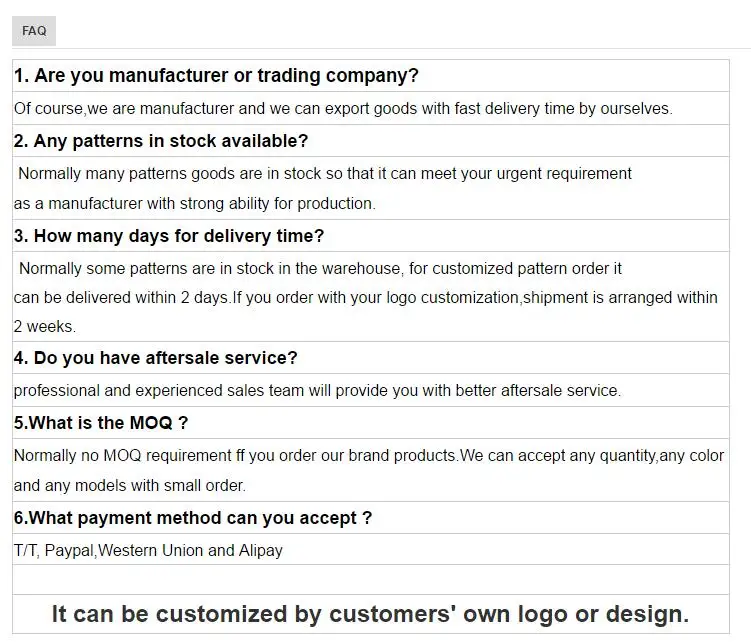The height and width of the screenshot is (644, 751).
Task: Click the line "can be delivered within 2 days"
Action: pyautogui.click(x=365, y=298)
